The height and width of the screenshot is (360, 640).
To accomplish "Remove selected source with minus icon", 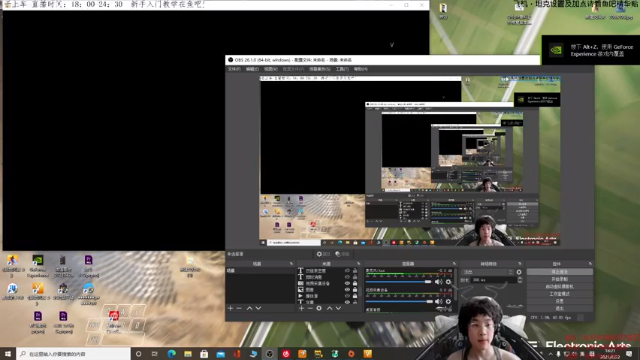I will point(310,309).
